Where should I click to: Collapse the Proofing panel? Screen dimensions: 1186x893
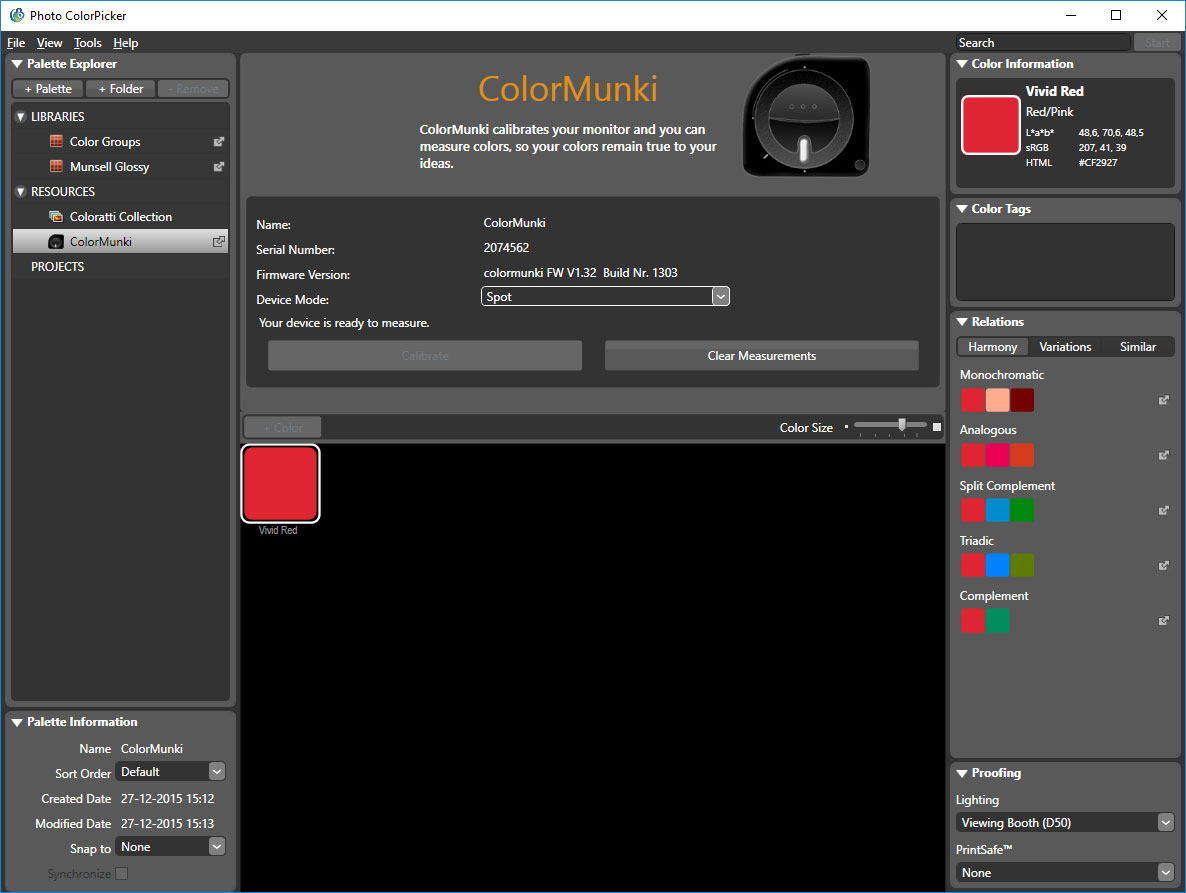pos(962,774)
